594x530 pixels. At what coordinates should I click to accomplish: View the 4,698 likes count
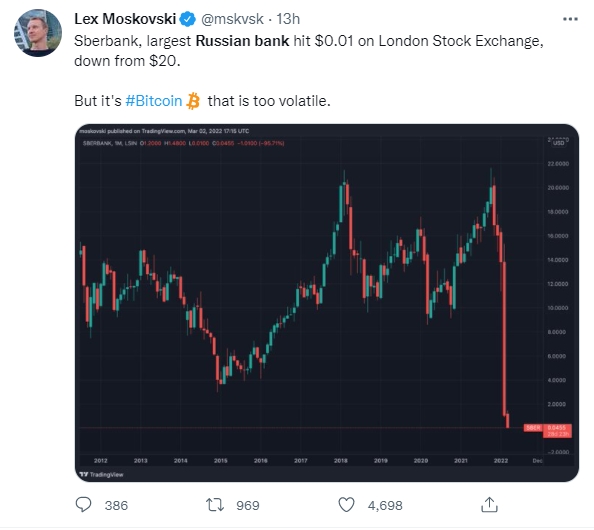tap(385, 505)
